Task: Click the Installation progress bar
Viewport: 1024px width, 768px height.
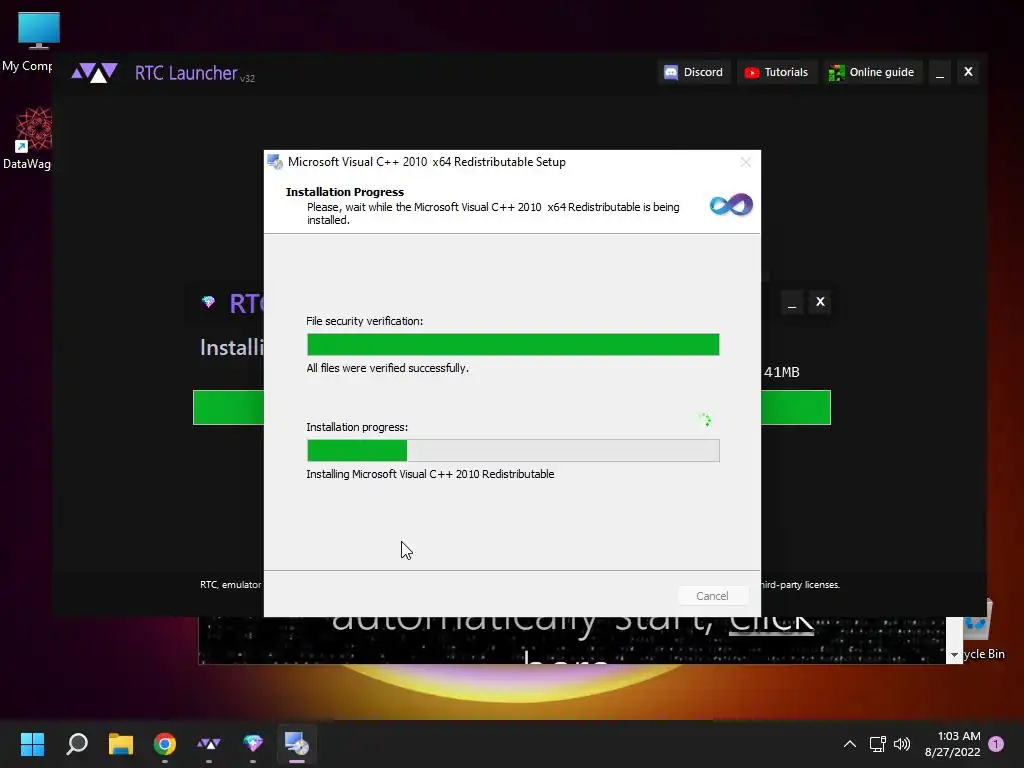Action: tap(513, 450)
